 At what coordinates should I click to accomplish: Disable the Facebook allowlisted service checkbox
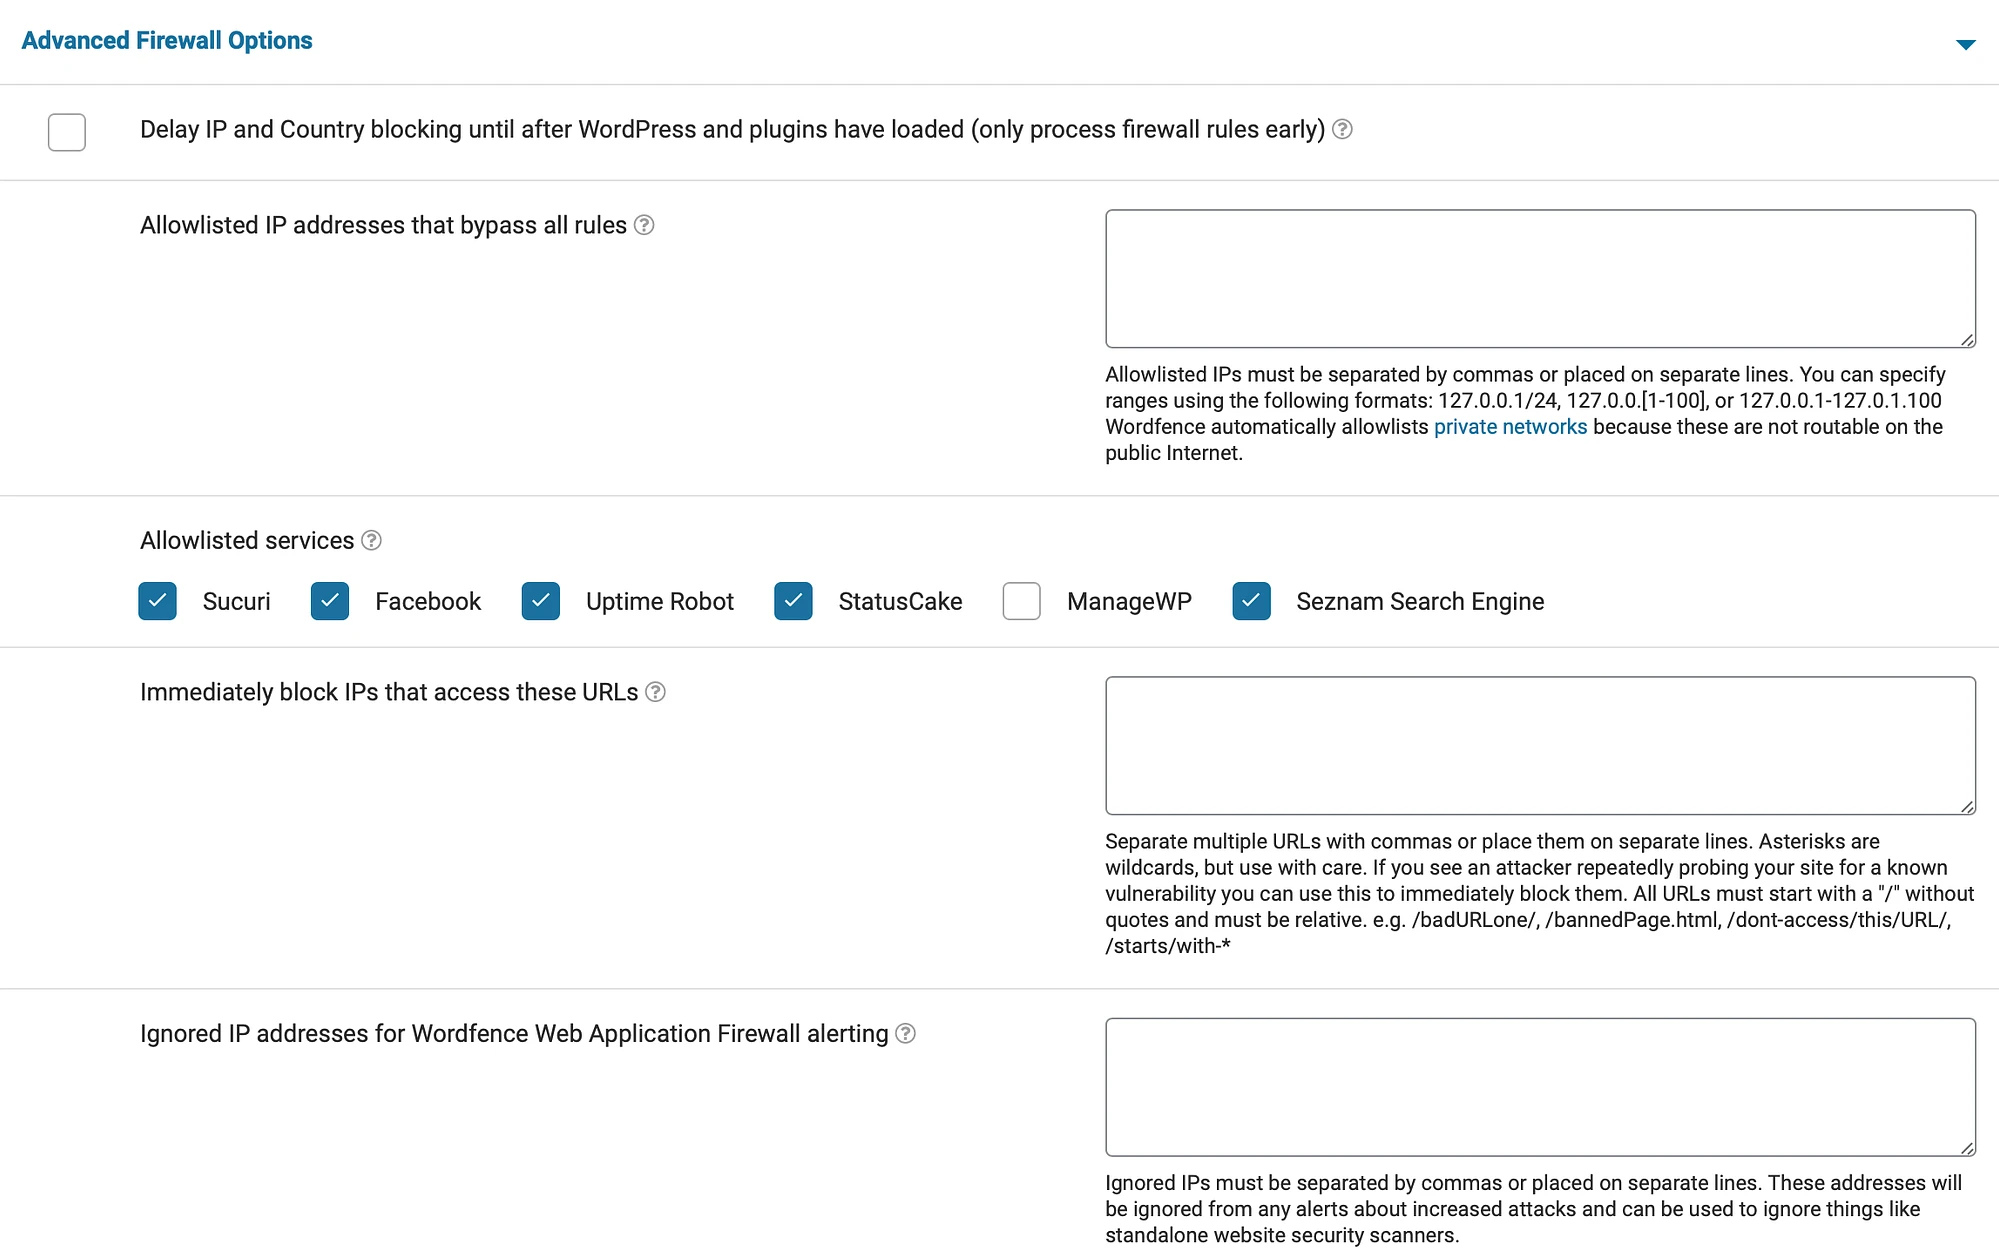[330, 600]
